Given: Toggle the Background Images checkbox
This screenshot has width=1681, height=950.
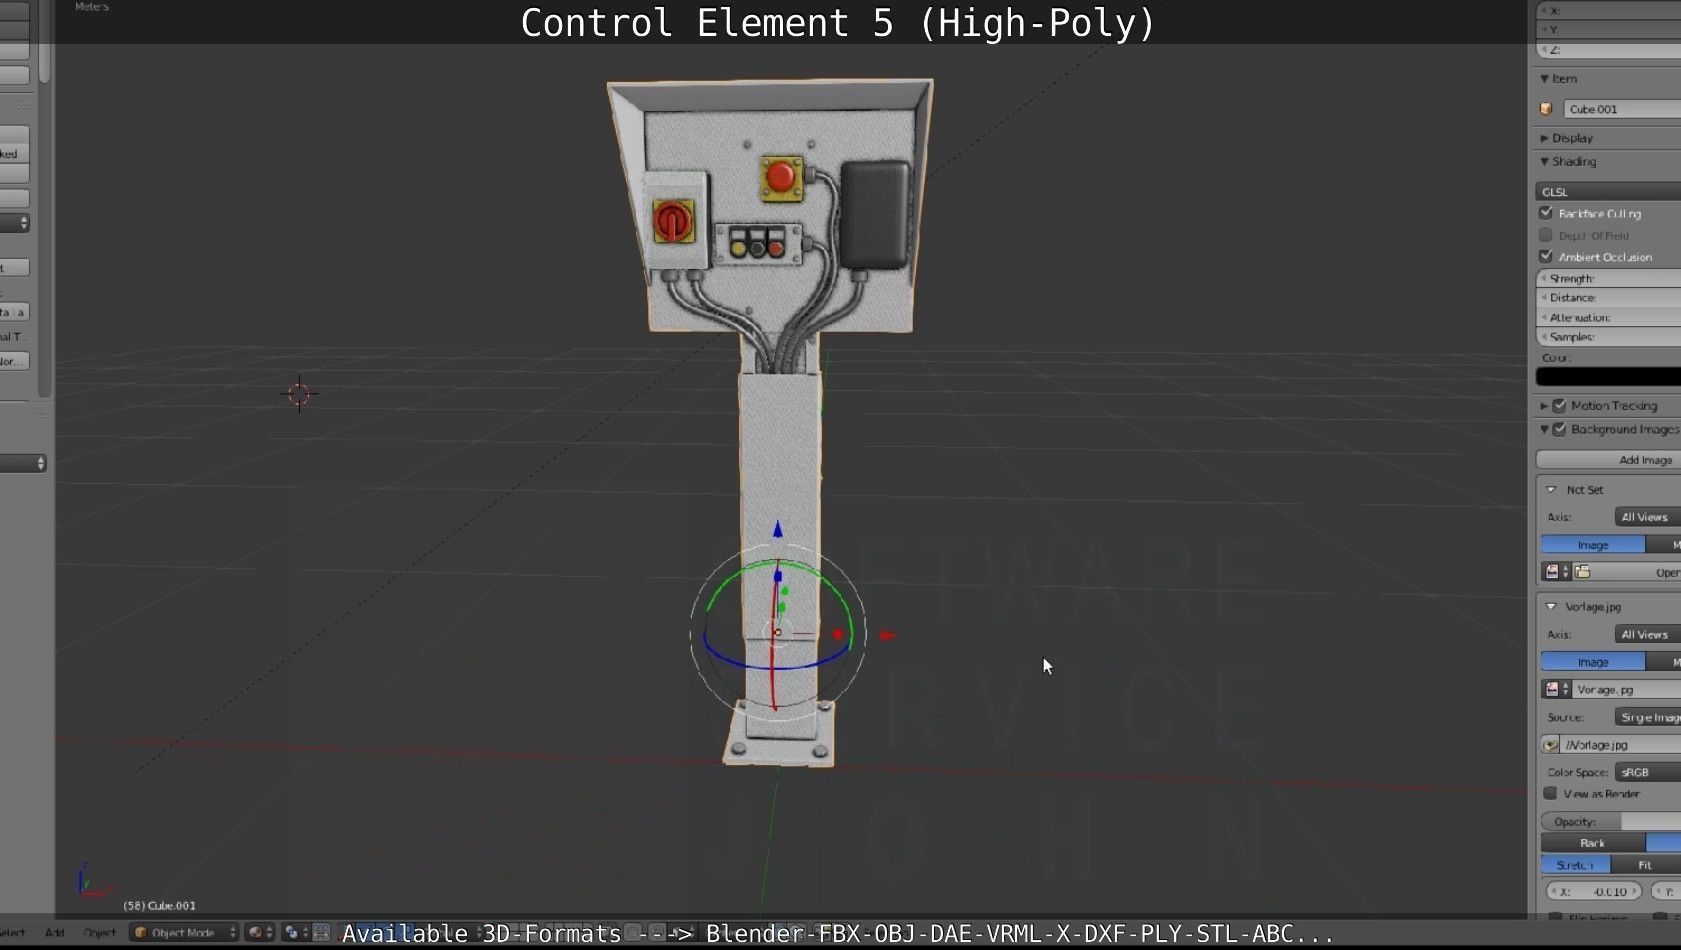Looking at the screenshot, I should point(1559,429).
